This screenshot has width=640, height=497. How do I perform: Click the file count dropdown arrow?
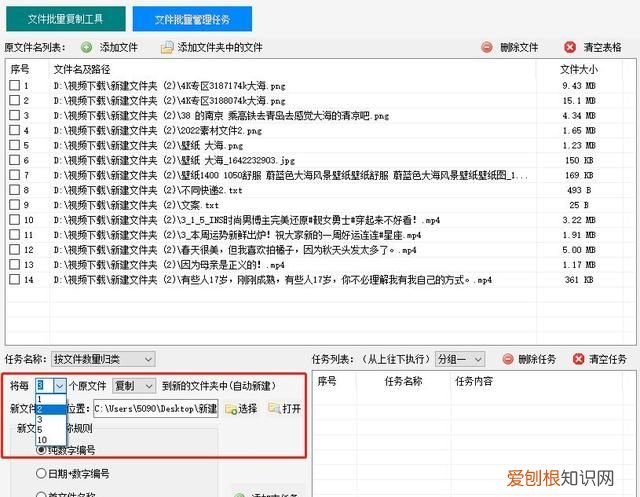60,386
